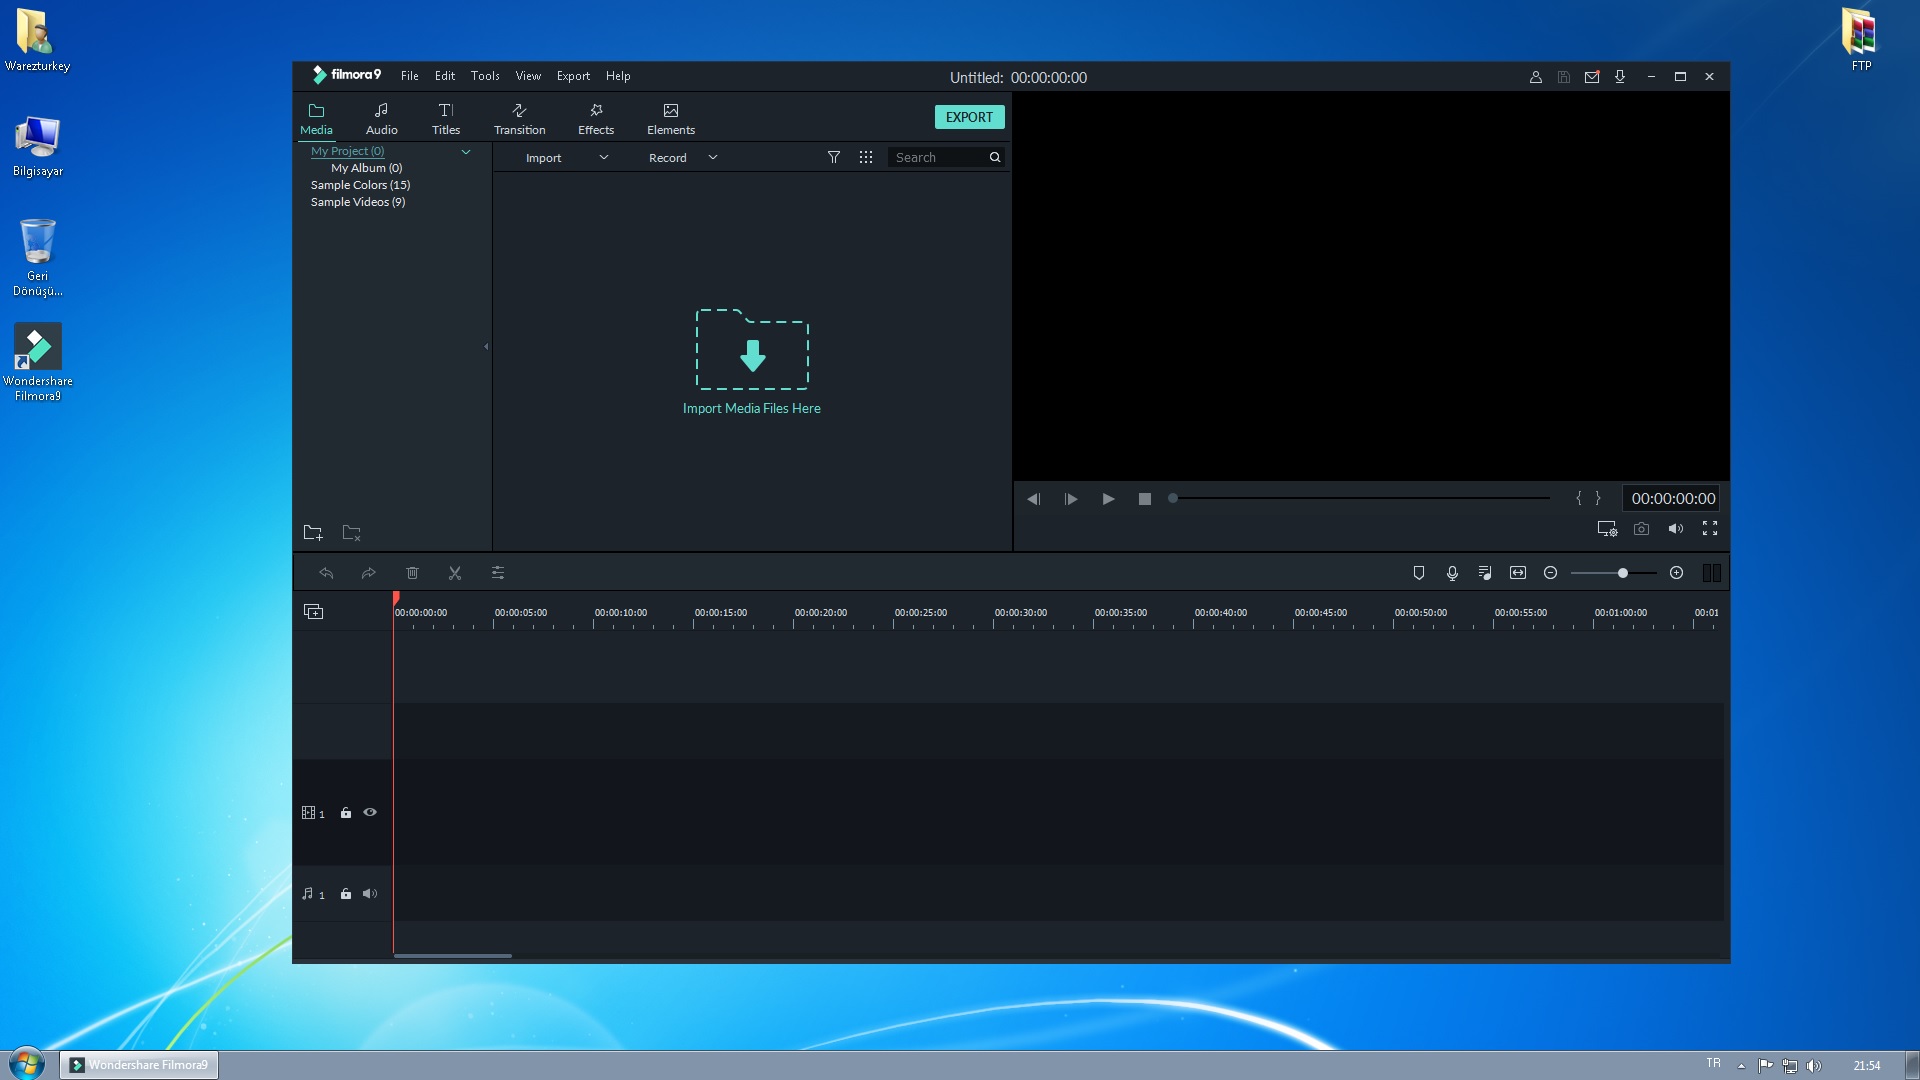Expand the Import dropdown

(x=603, y=157)
